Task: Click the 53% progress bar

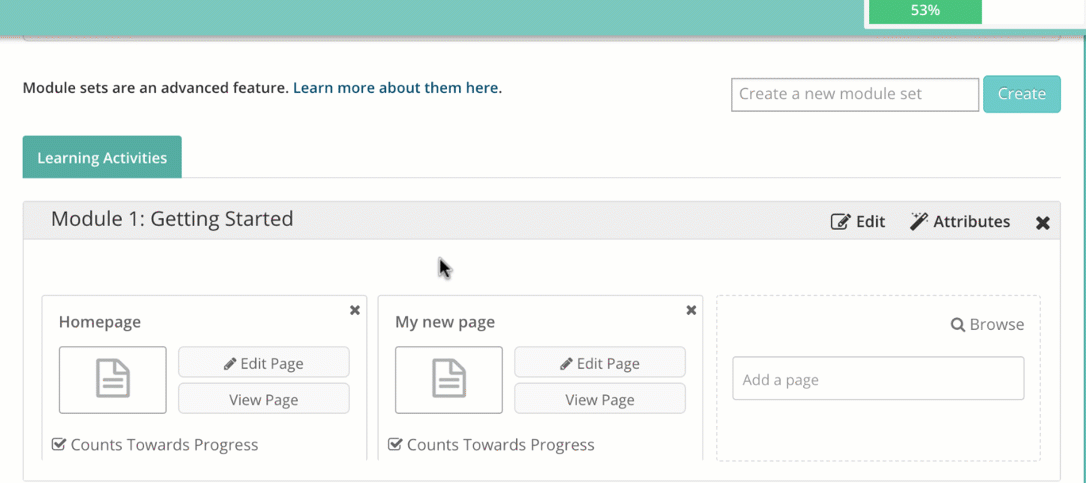Action: click(925, 10)
